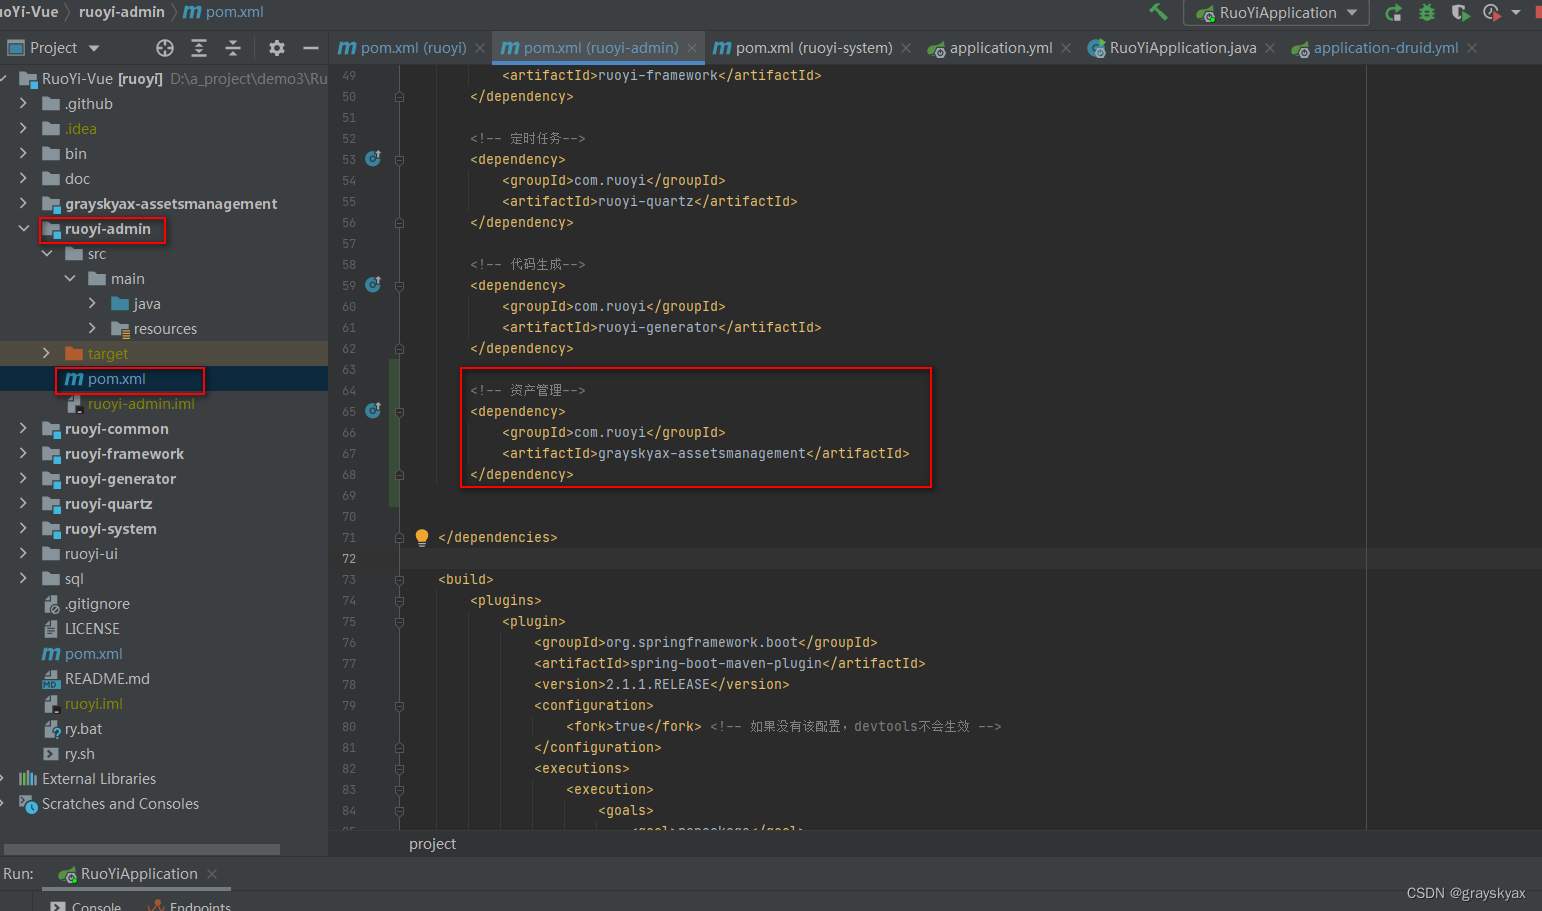This screenshot has width=1542, height=911.
Task: Select the RuoYiApplication tab in Run panel
Action: tap(138, 874)
